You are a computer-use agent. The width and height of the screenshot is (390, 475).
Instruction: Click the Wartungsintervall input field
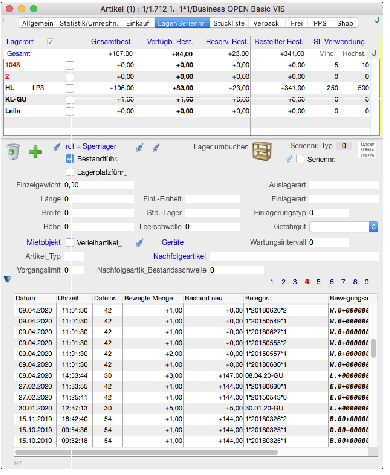click(329, 243)
